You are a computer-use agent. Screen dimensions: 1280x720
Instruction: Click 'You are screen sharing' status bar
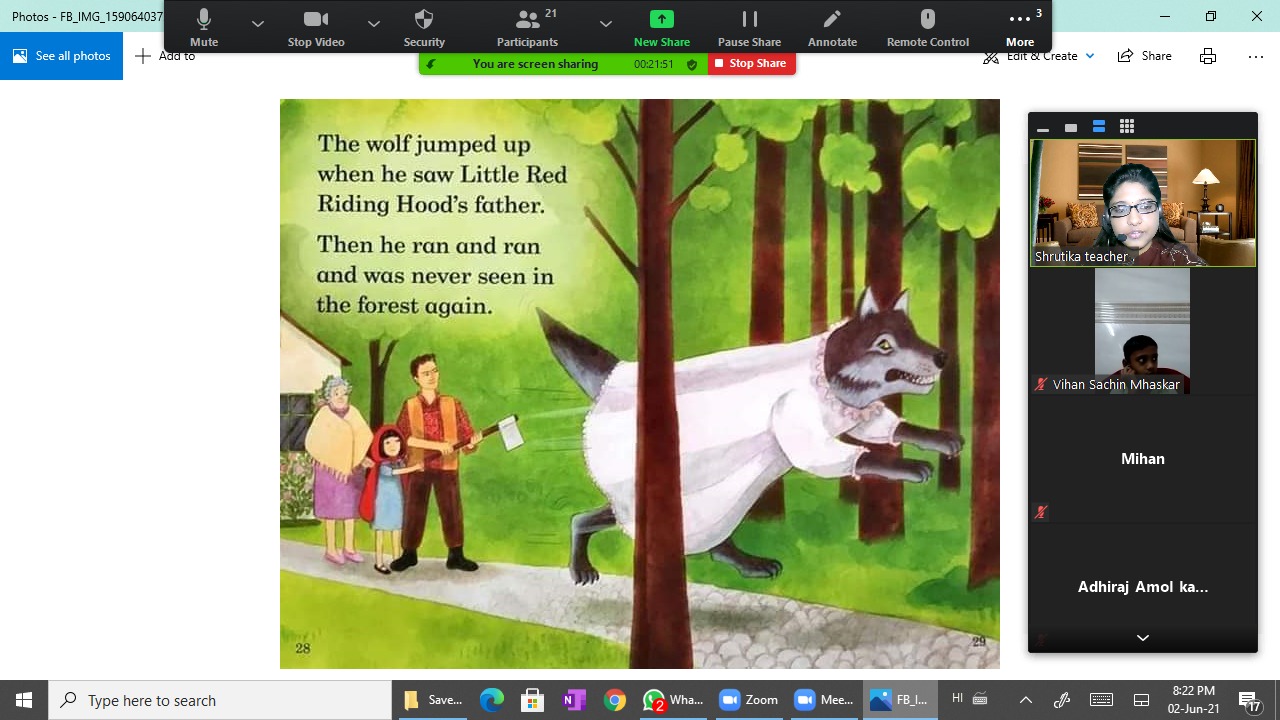535,64
